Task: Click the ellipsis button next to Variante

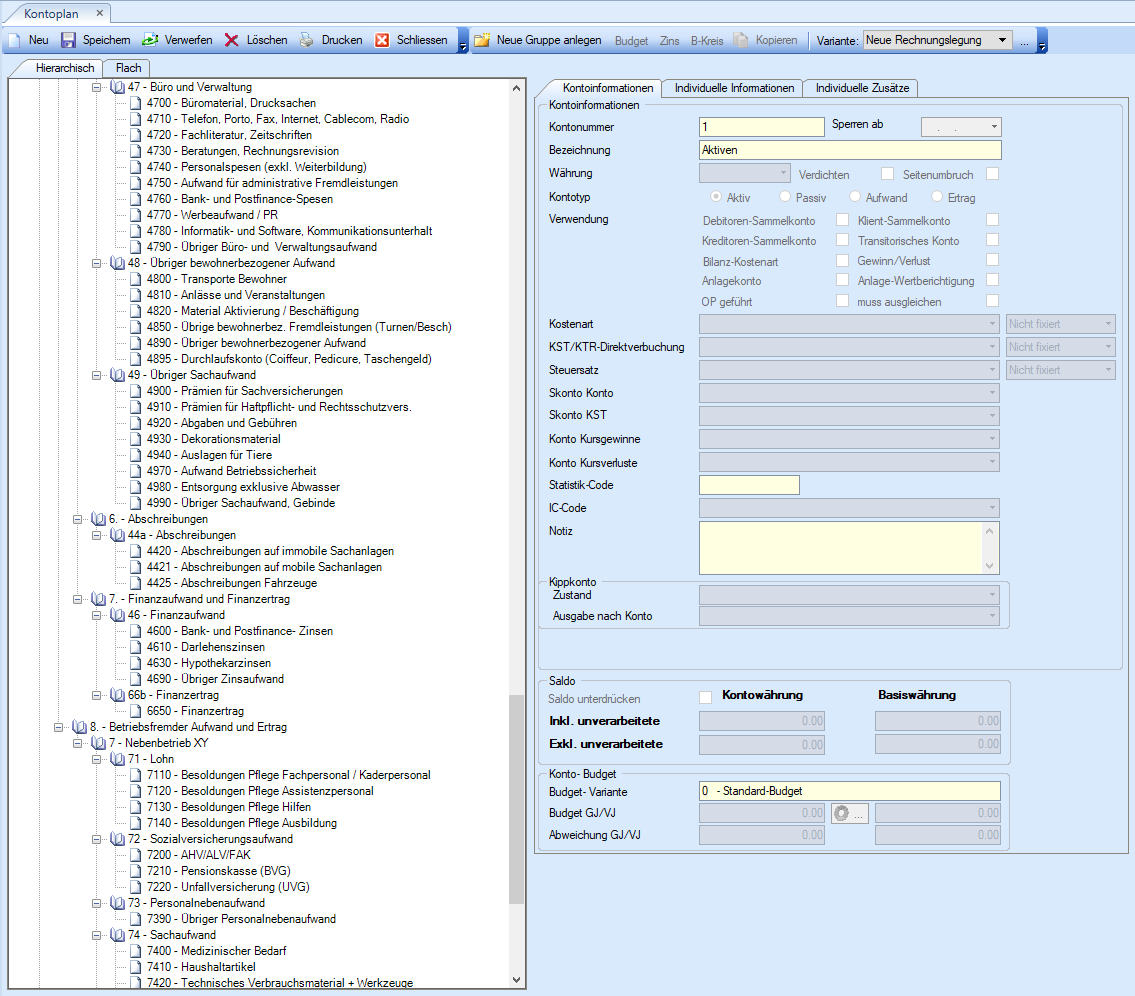Action: point(1024,41)
